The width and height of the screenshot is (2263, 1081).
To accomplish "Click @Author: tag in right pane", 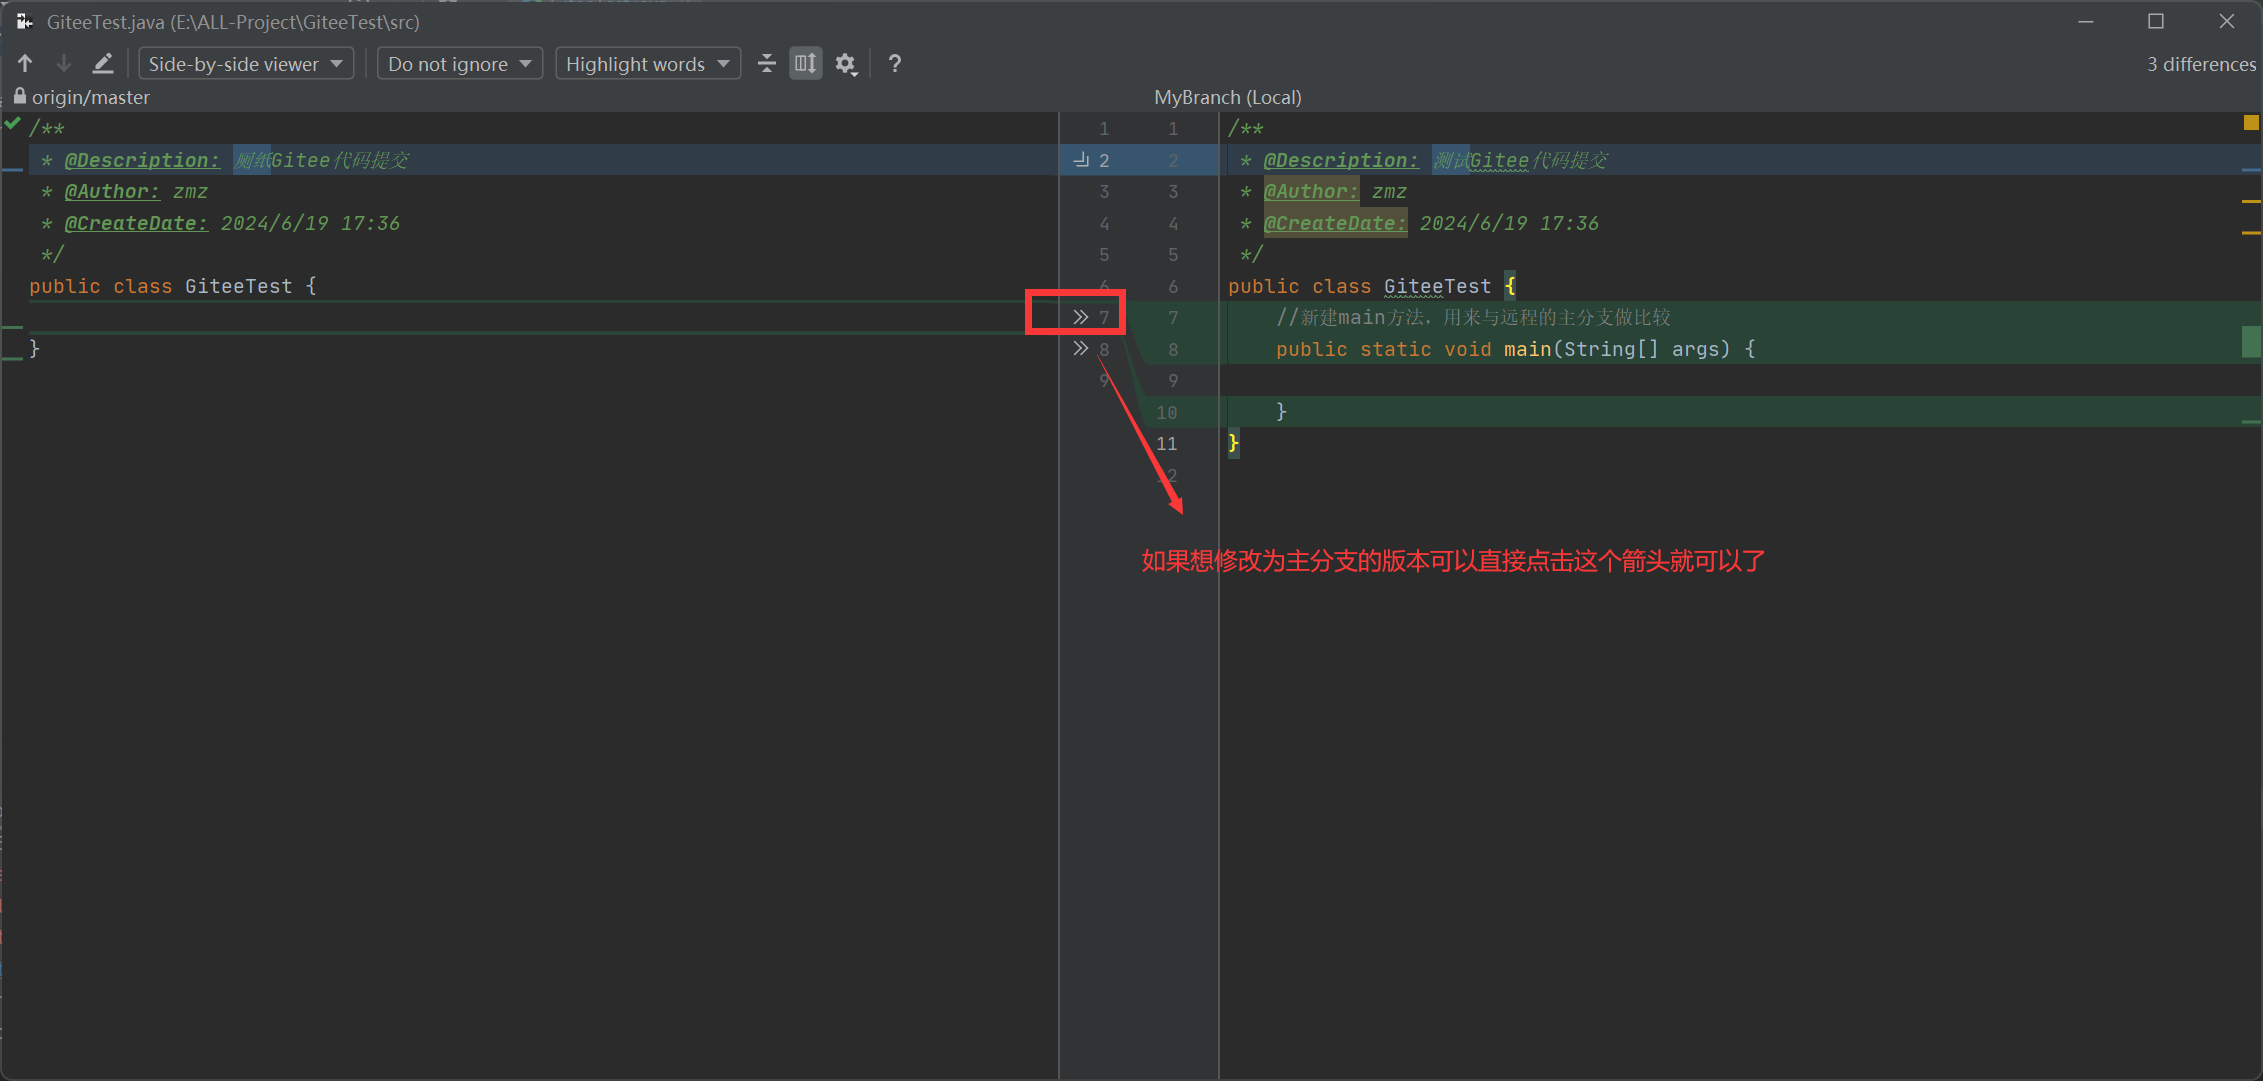I will point(1311,191).
